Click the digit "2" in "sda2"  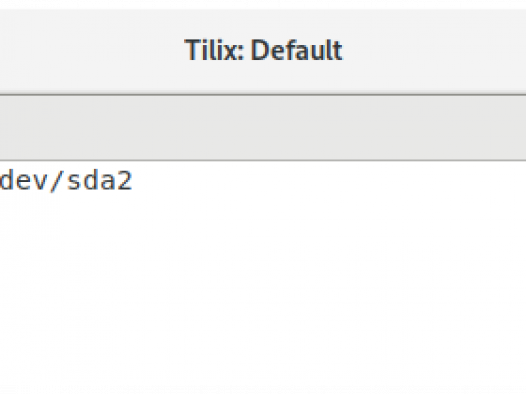point(124,181)
